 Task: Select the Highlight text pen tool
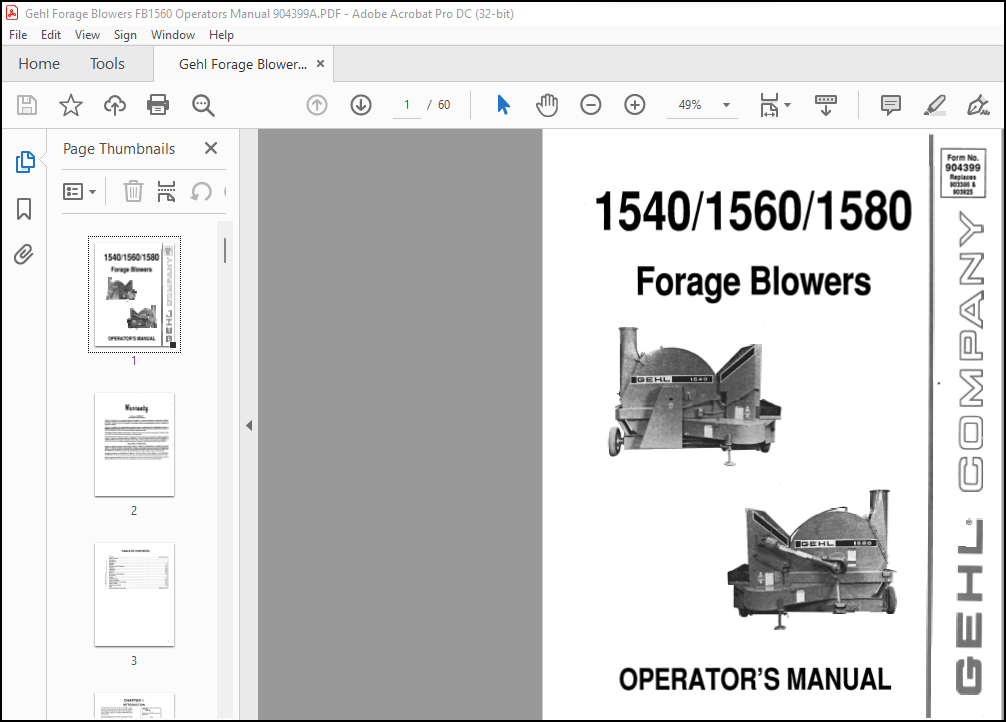[934, 105]
